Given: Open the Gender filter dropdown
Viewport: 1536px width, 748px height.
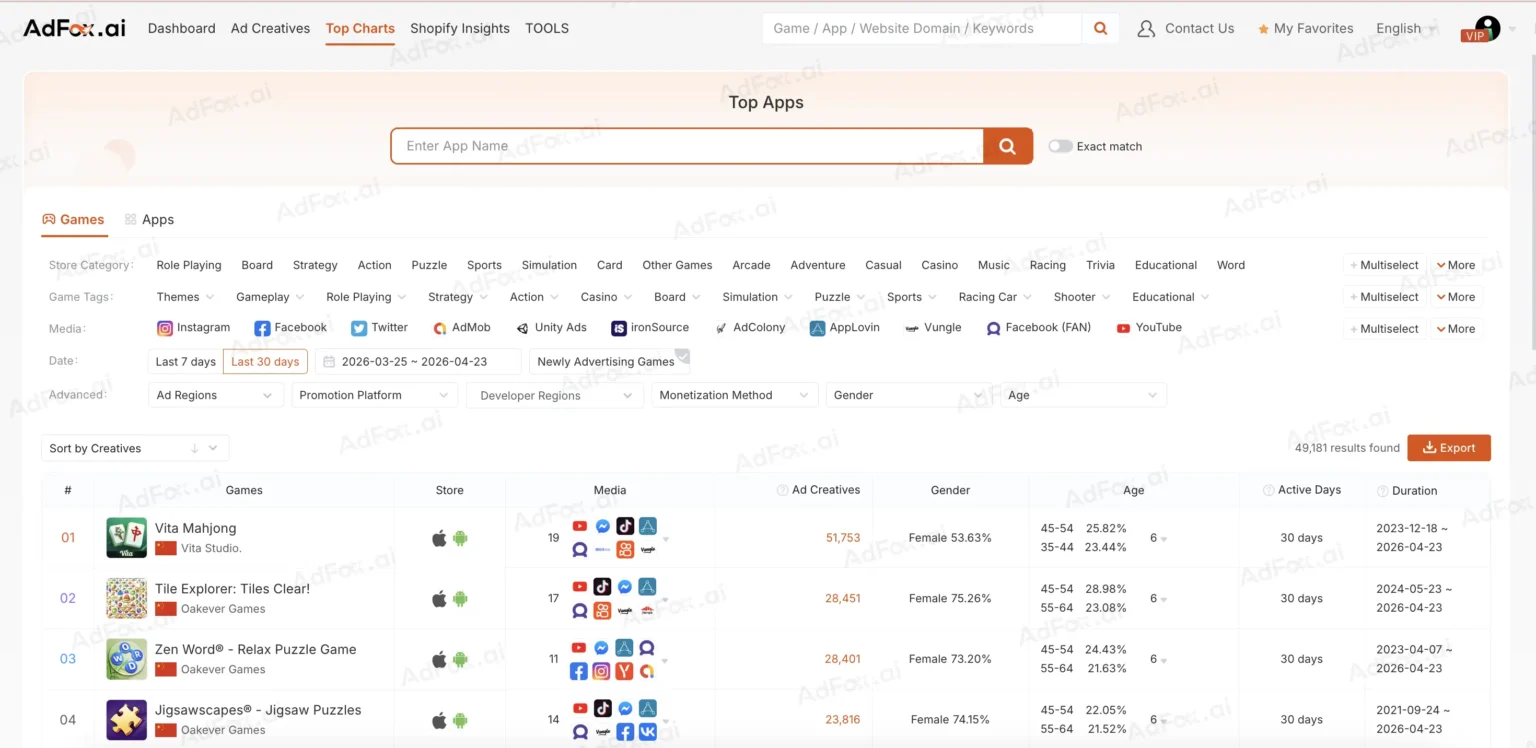Looking at the screenshot, I should coord(910,395).
